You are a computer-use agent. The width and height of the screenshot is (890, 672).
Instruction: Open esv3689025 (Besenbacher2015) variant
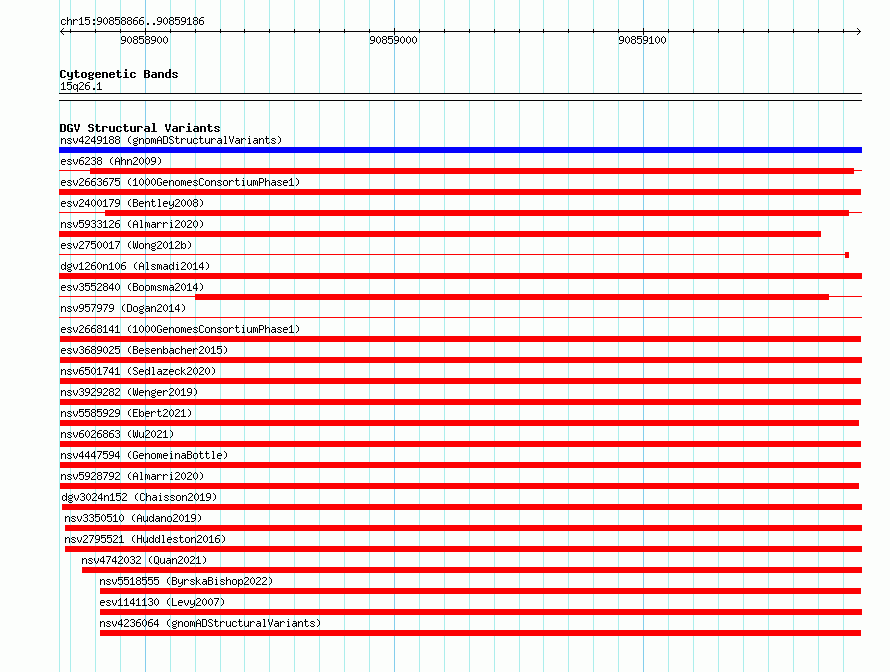[x=144, y=350]
